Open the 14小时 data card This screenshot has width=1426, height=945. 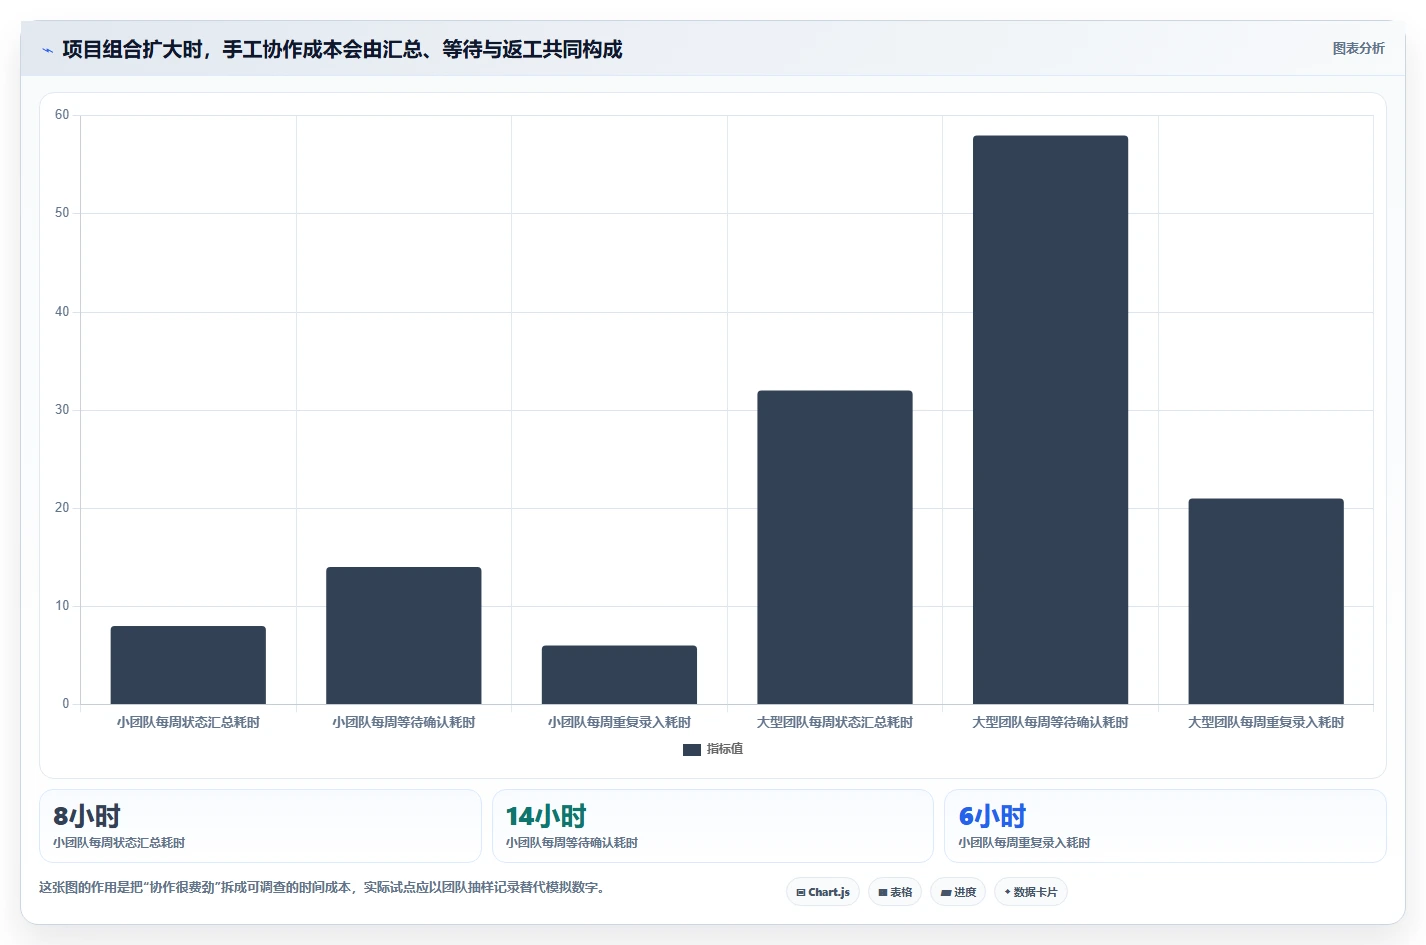[x=713, y=826]
